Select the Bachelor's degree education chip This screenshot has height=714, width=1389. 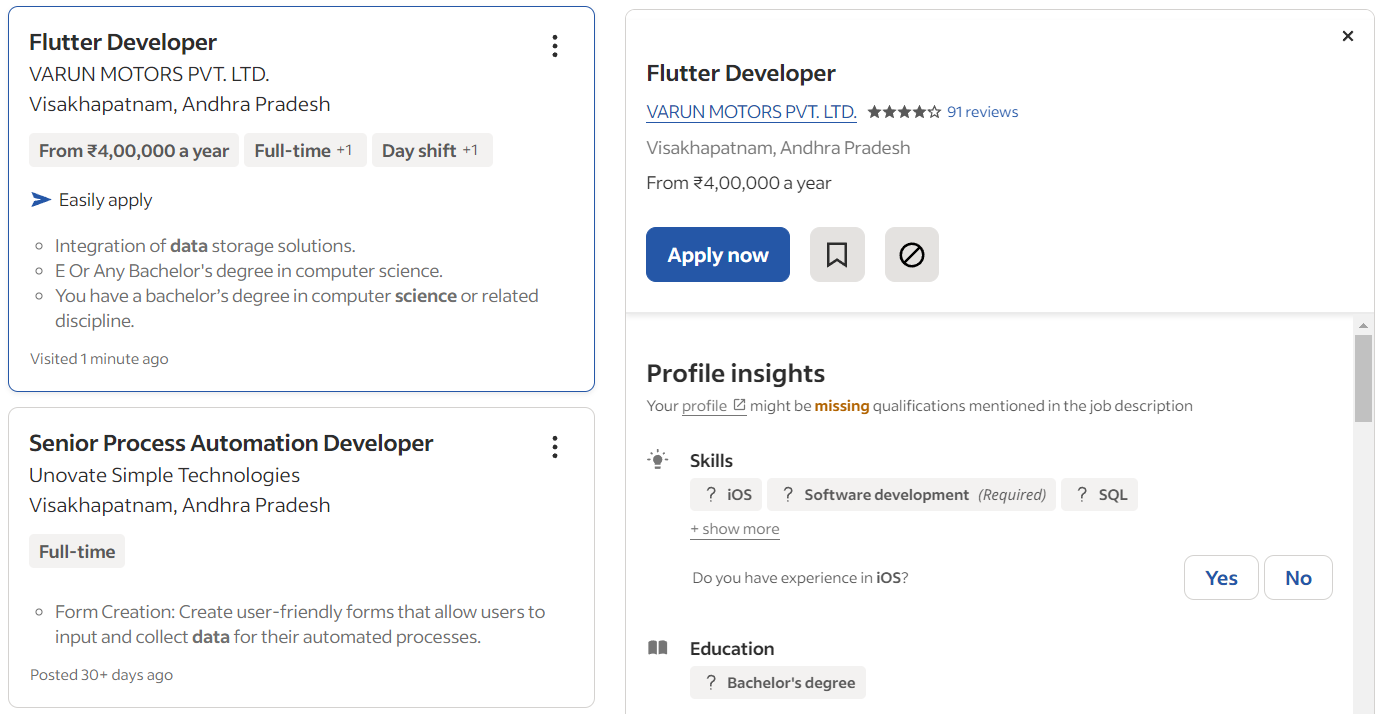point(778,683)
